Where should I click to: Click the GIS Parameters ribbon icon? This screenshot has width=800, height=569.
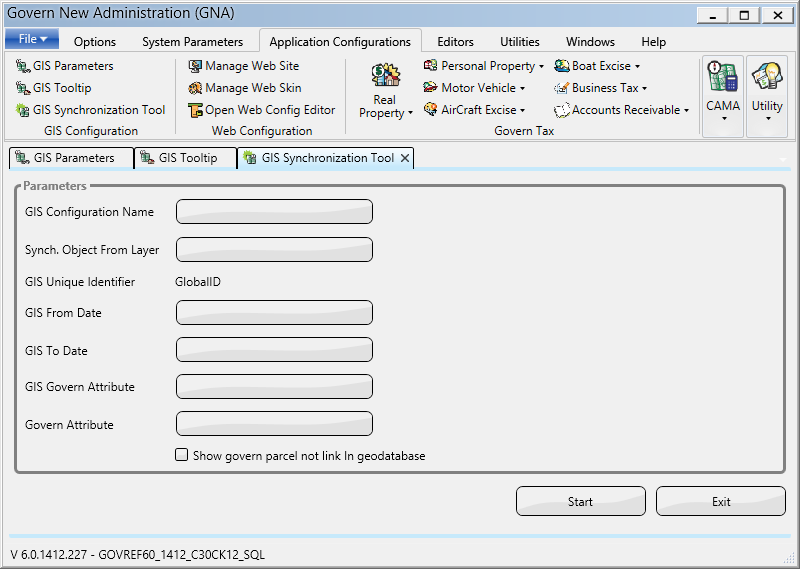23,66
